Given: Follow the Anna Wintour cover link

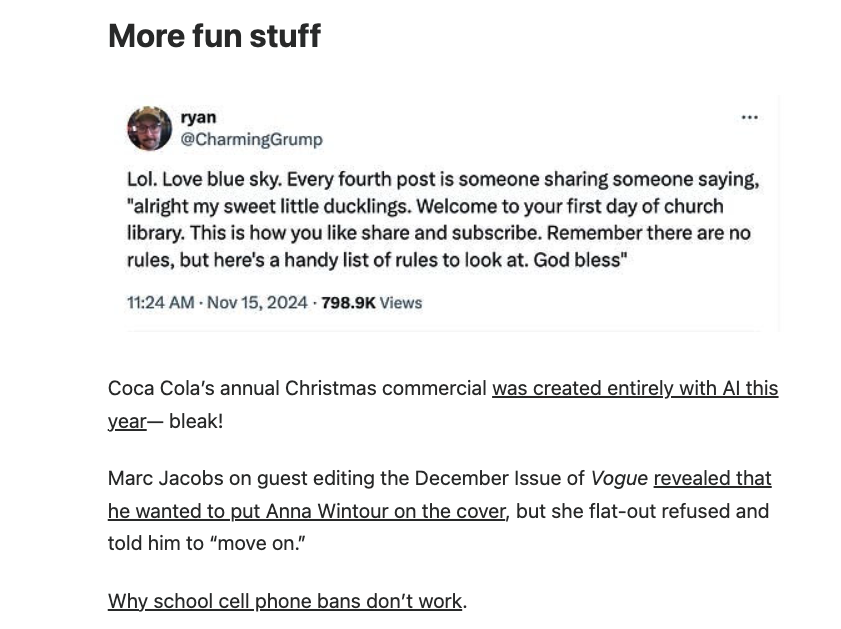Looking at the screenshot, I should click(x=306, y=511).
